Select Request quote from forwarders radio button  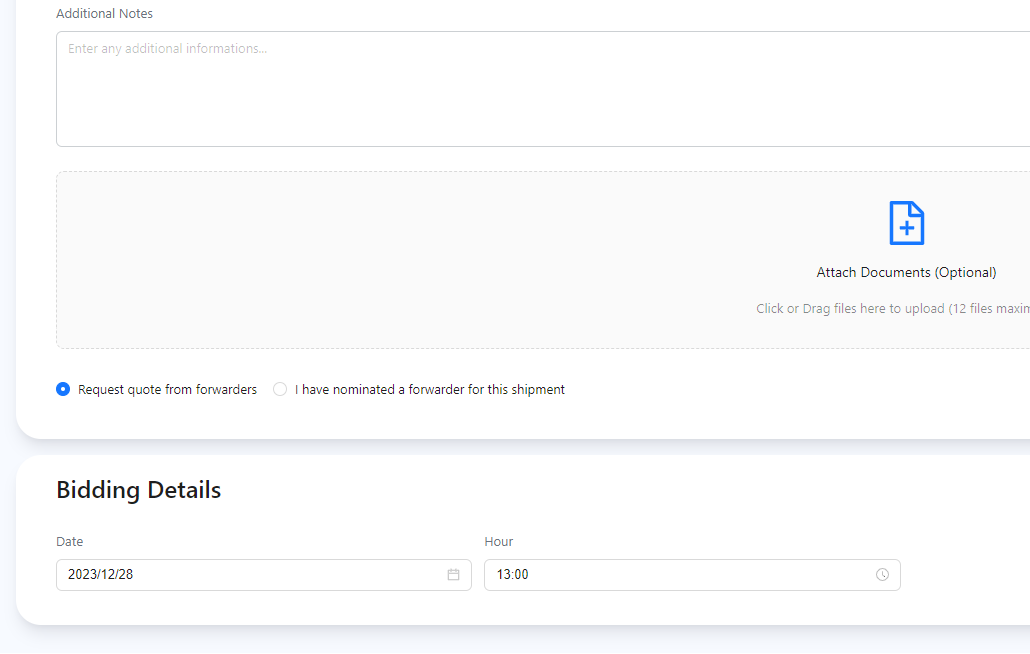pos(63,389)
